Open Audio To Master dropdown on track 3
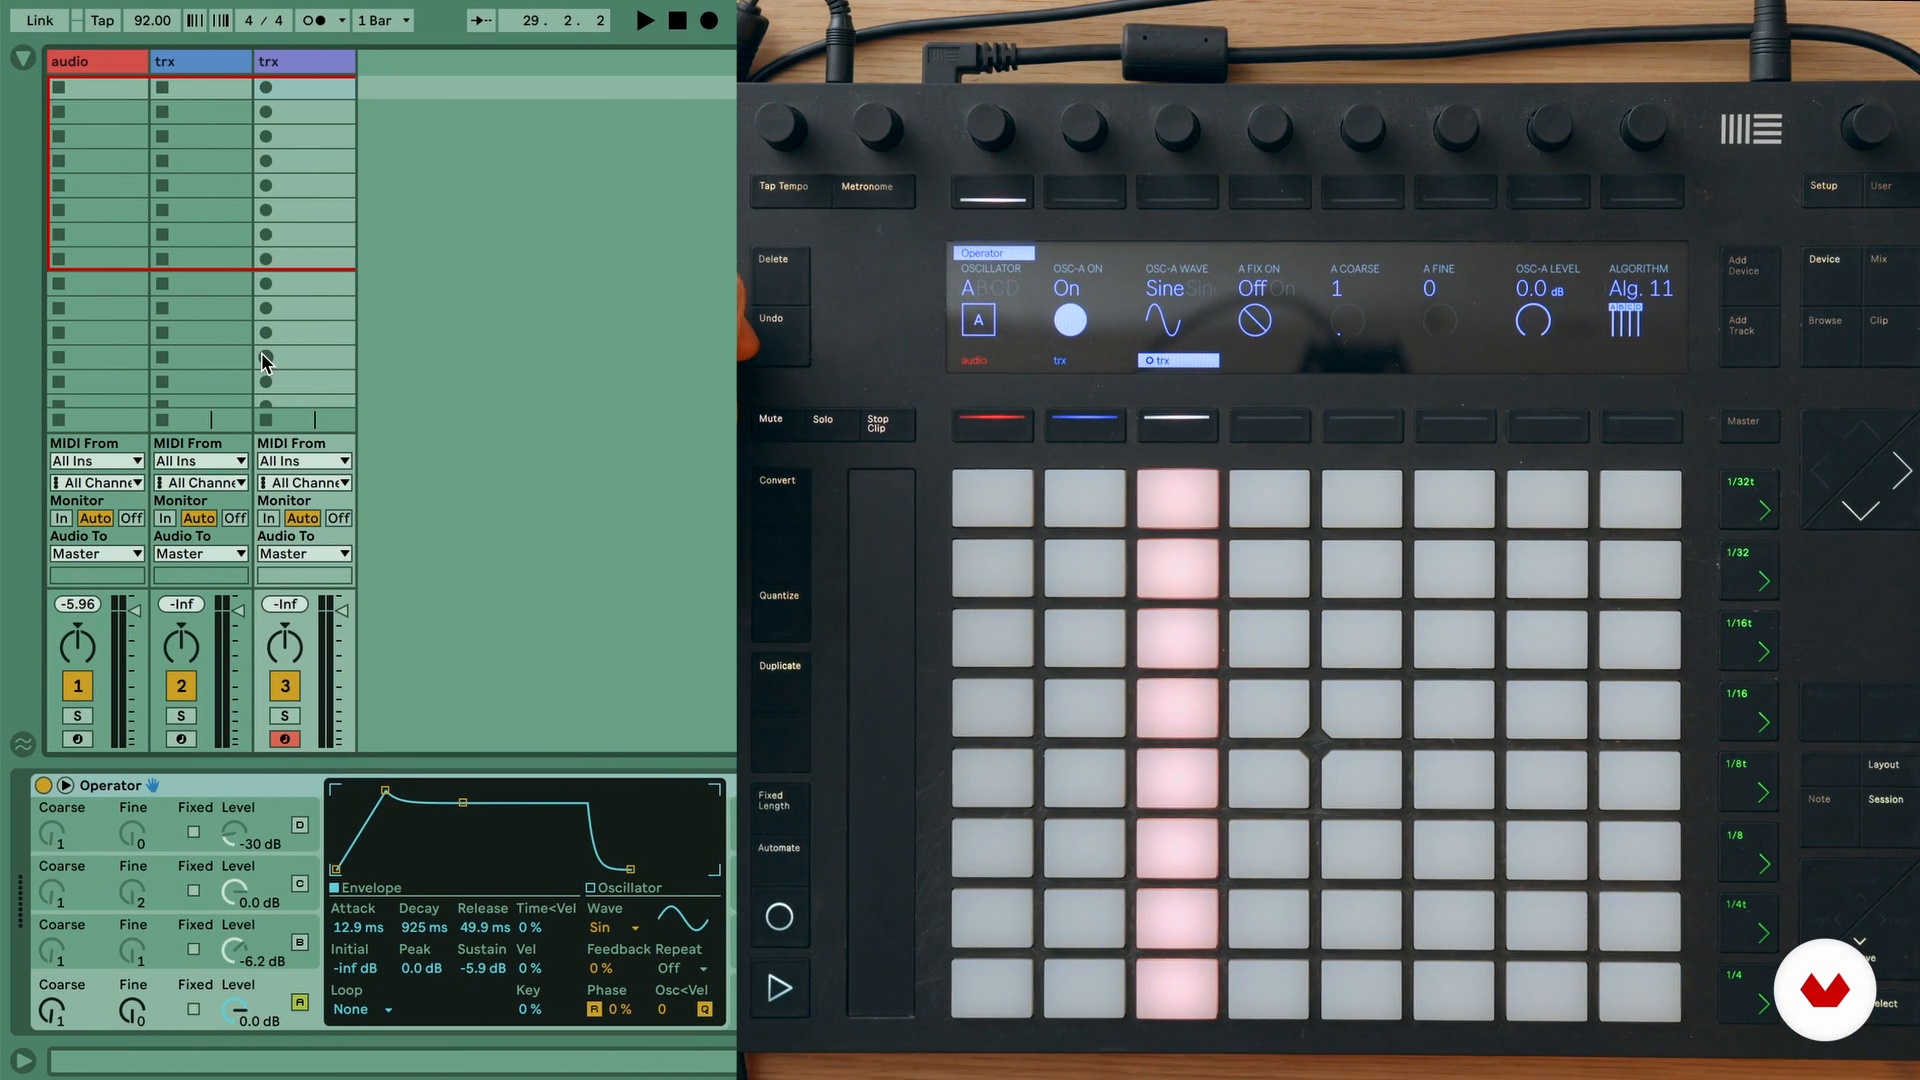This screenshot has height=1080, width=1920. click(x=305, y=554)
